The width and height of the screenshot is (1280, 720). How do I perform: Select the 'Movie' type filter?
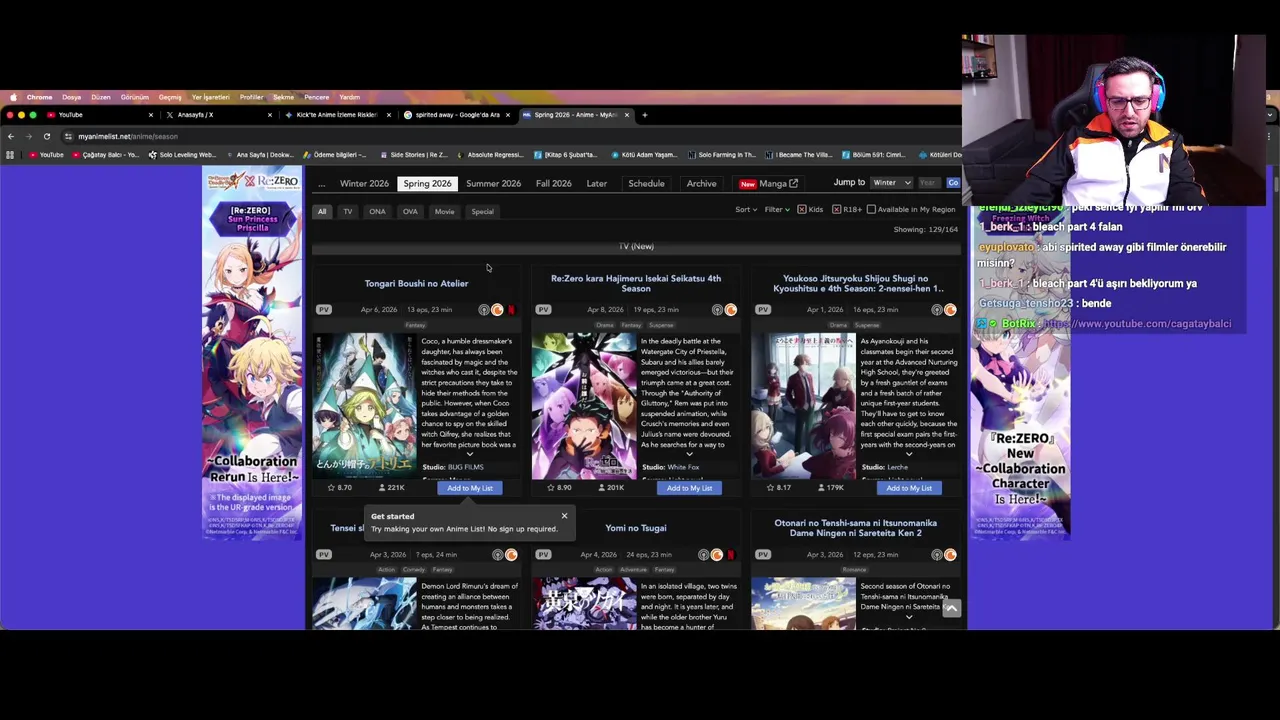(444, 212)
